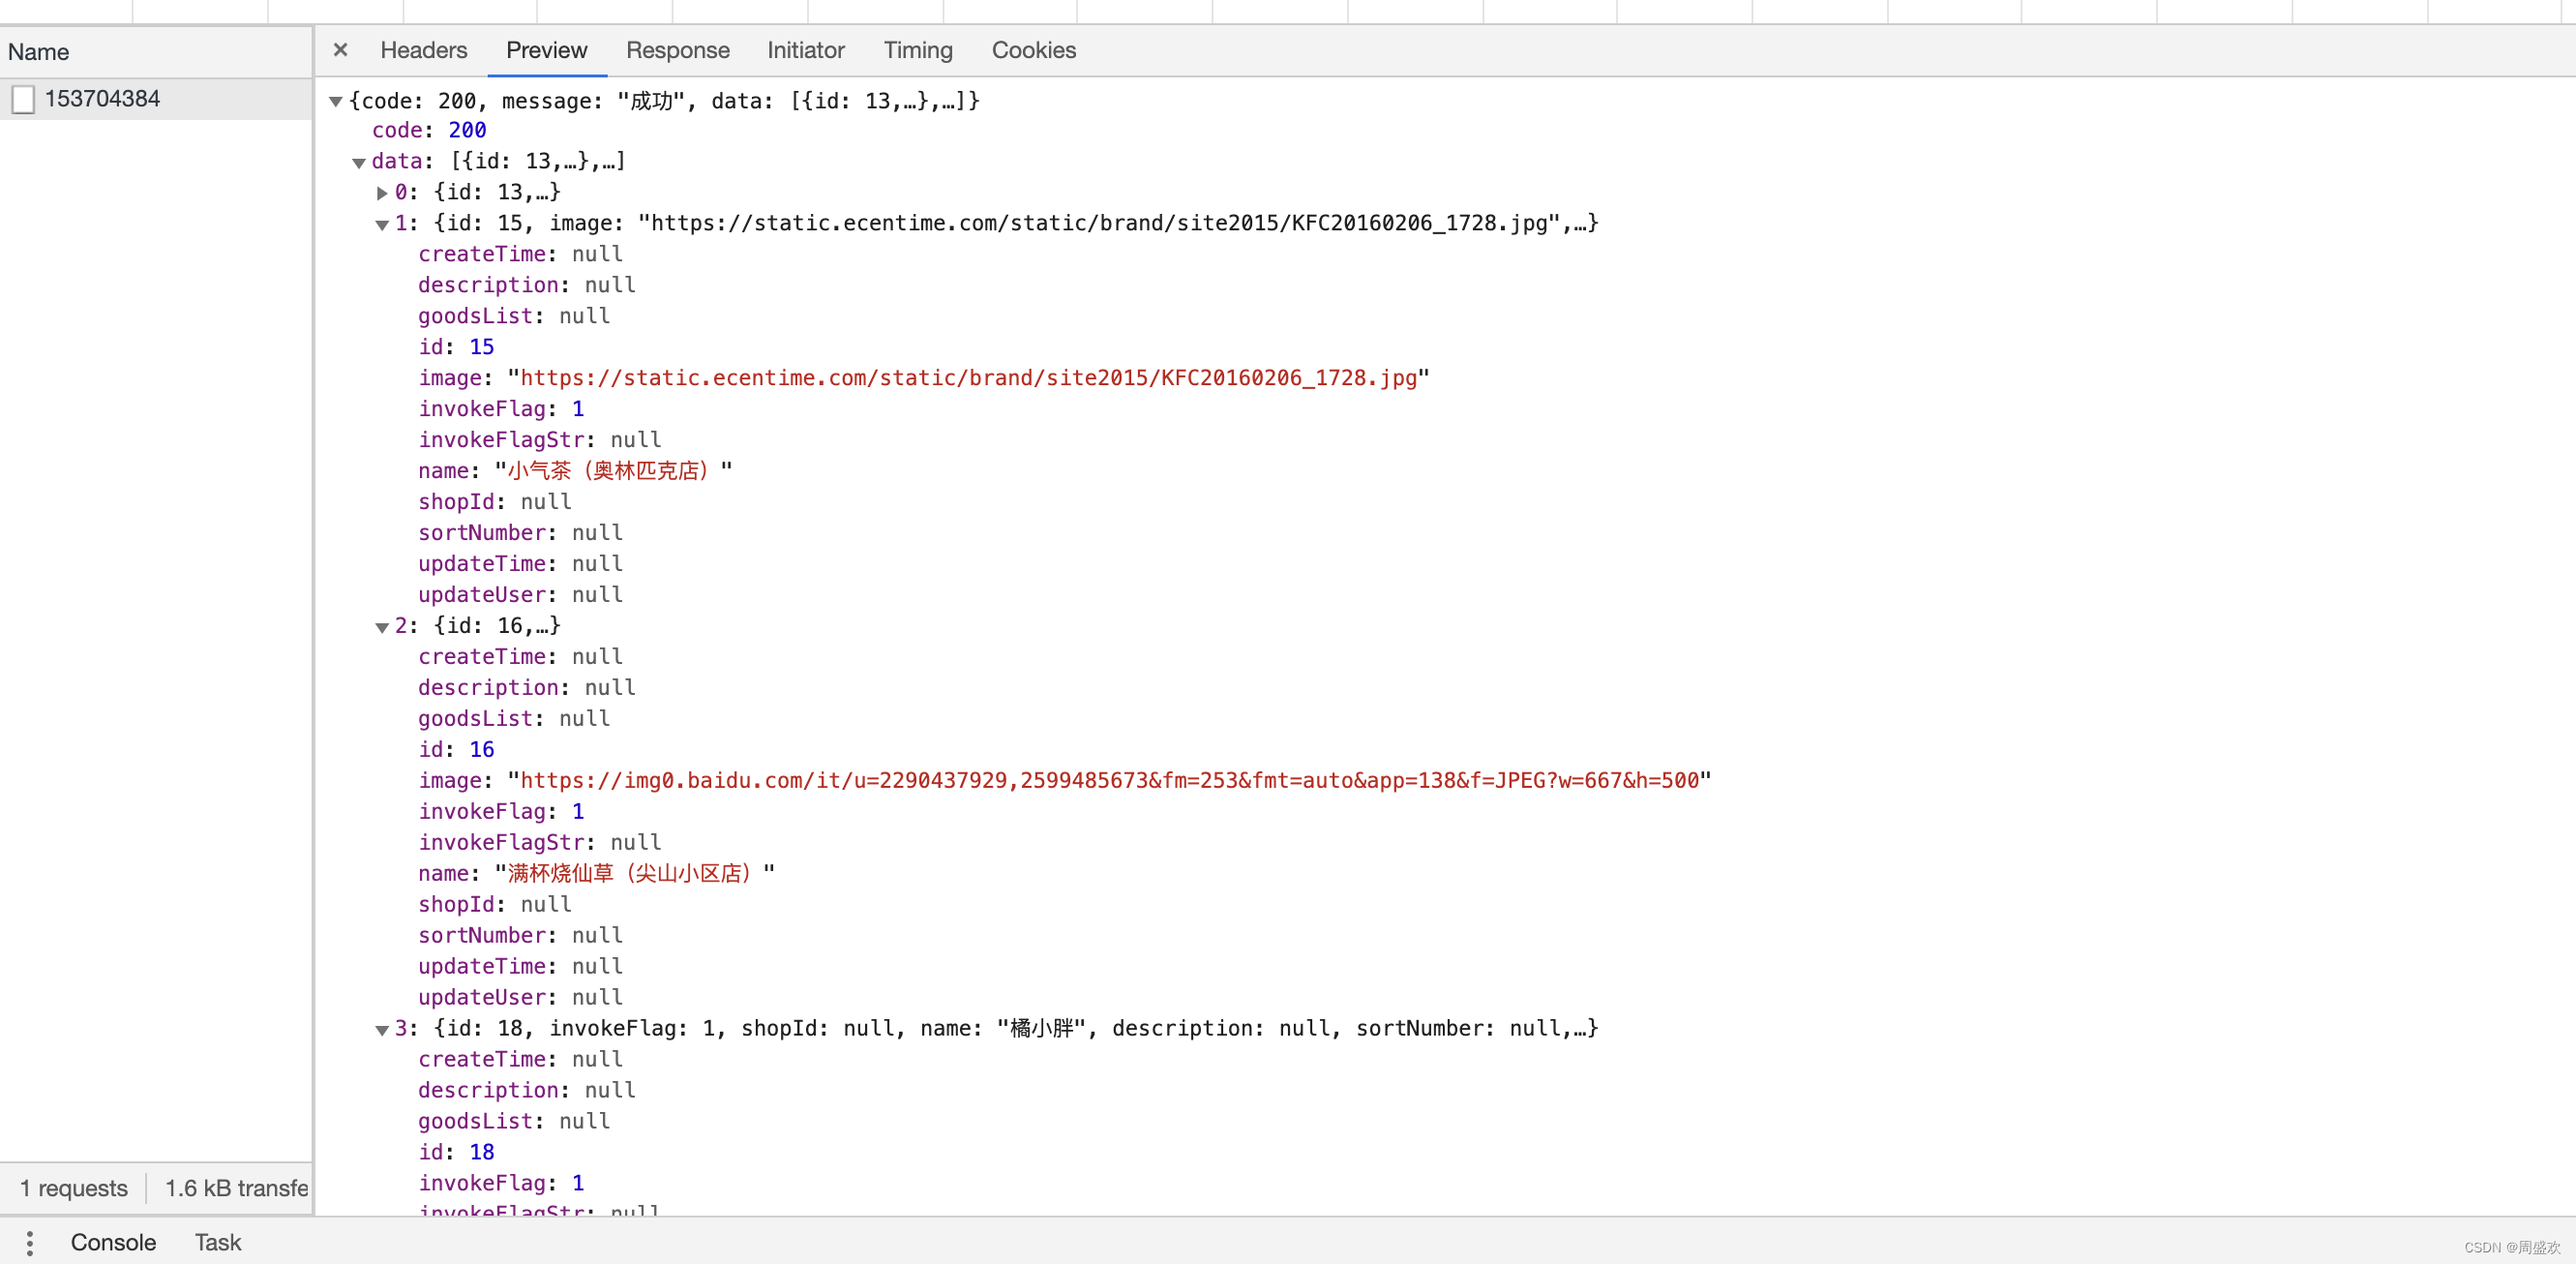This screenshot has width=2576, height=1264.
Task: Open the Response tab
Action: pyautogui.click(x=677, y=50)
